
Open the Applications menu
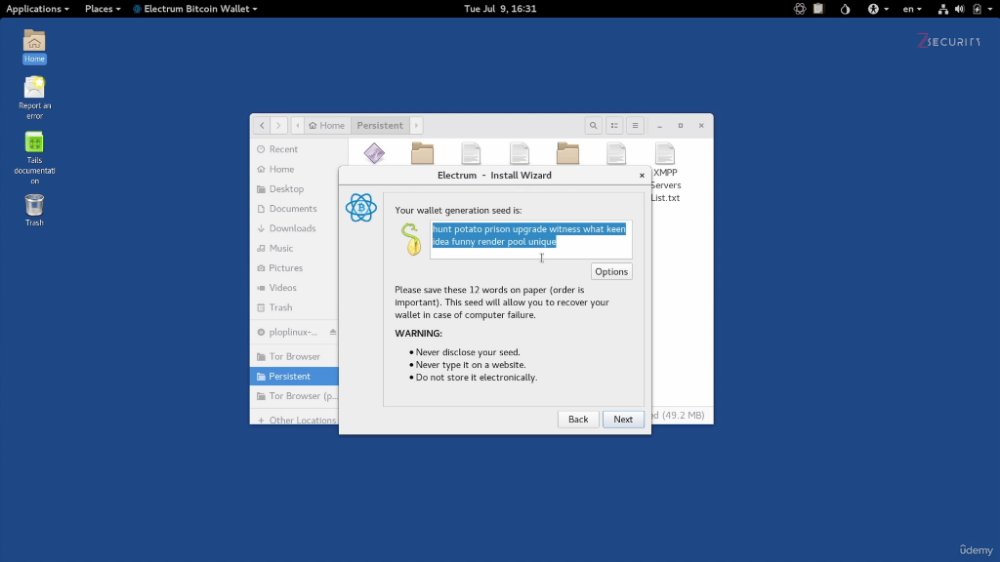(x=37, y=9)
